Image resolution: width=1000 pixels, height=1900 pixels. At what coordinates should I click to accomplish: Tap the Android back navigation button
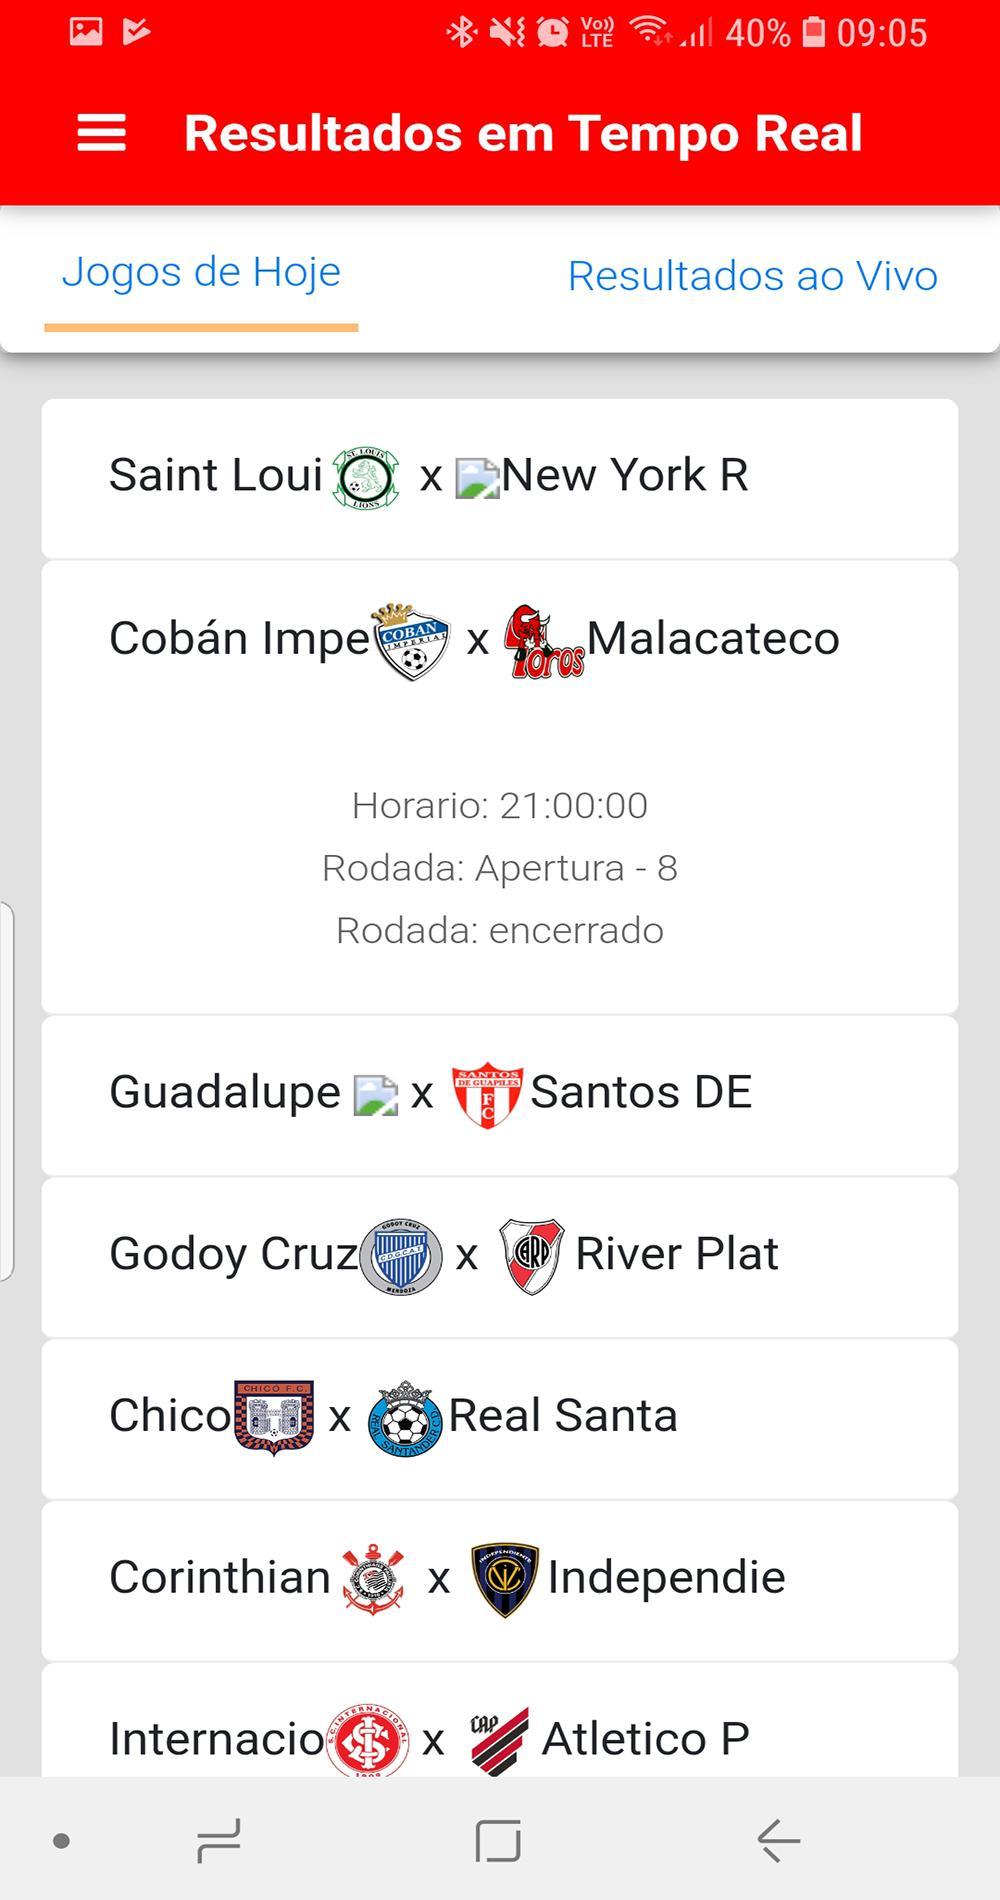[x=779, y=1840]
